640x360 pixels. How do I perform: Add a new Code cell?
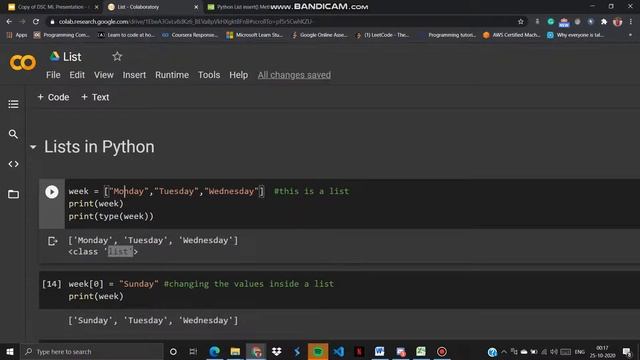53,97
